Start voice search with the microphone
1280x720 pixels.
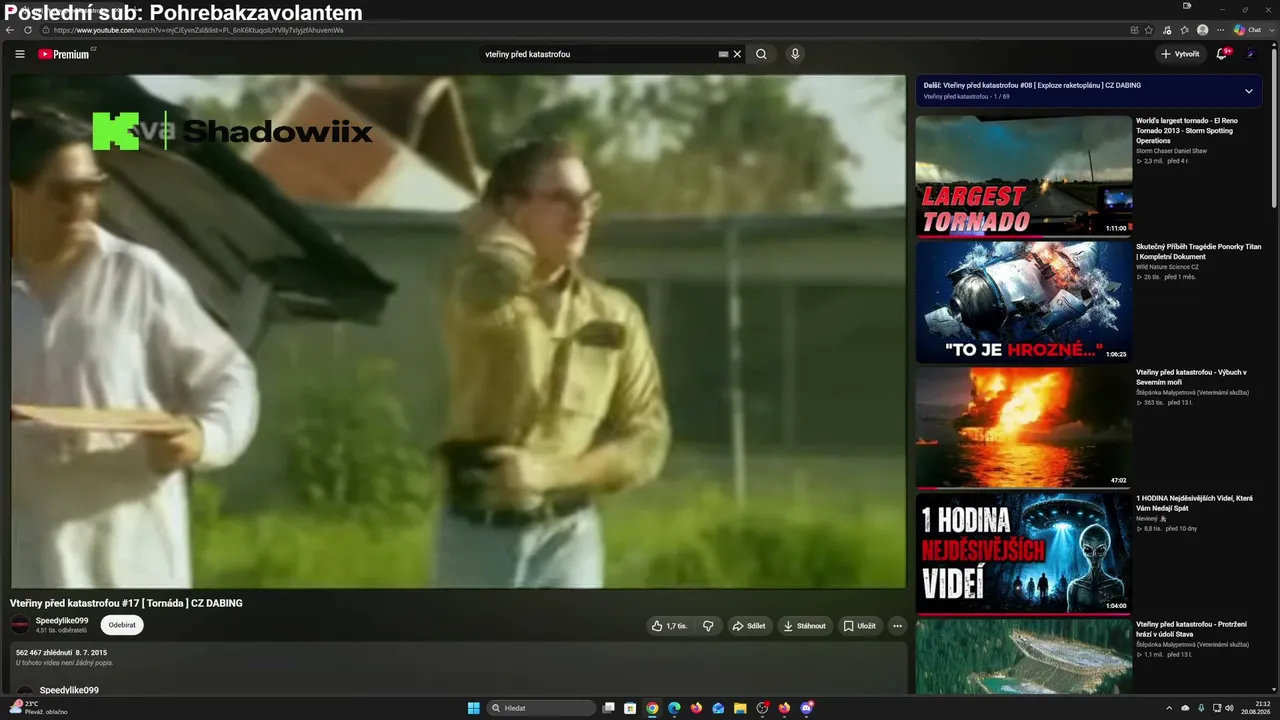tap(795, 54)
